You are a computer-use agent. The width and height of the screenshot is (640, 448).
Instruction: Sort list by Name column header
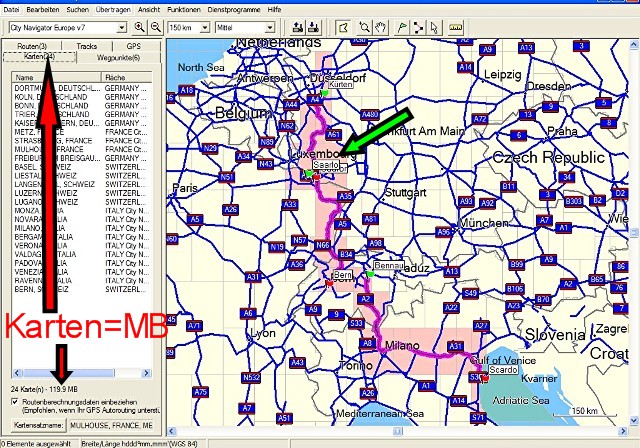tap(56, 77)
